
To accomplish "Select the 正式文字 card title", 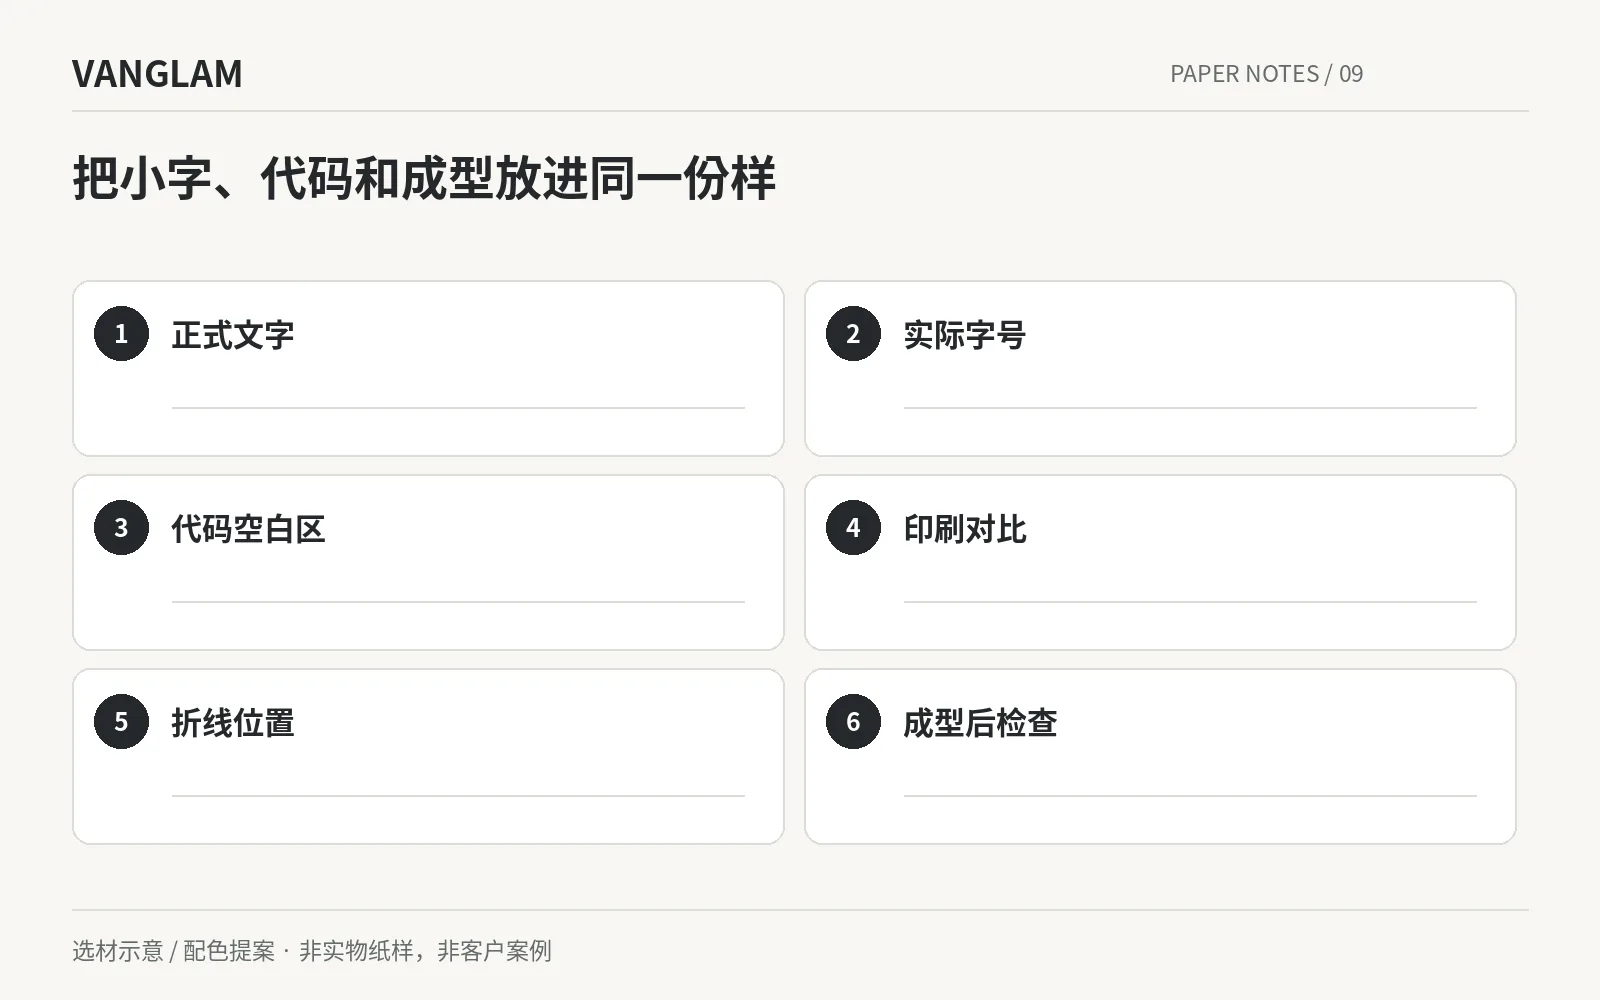I will coord(233,335).
